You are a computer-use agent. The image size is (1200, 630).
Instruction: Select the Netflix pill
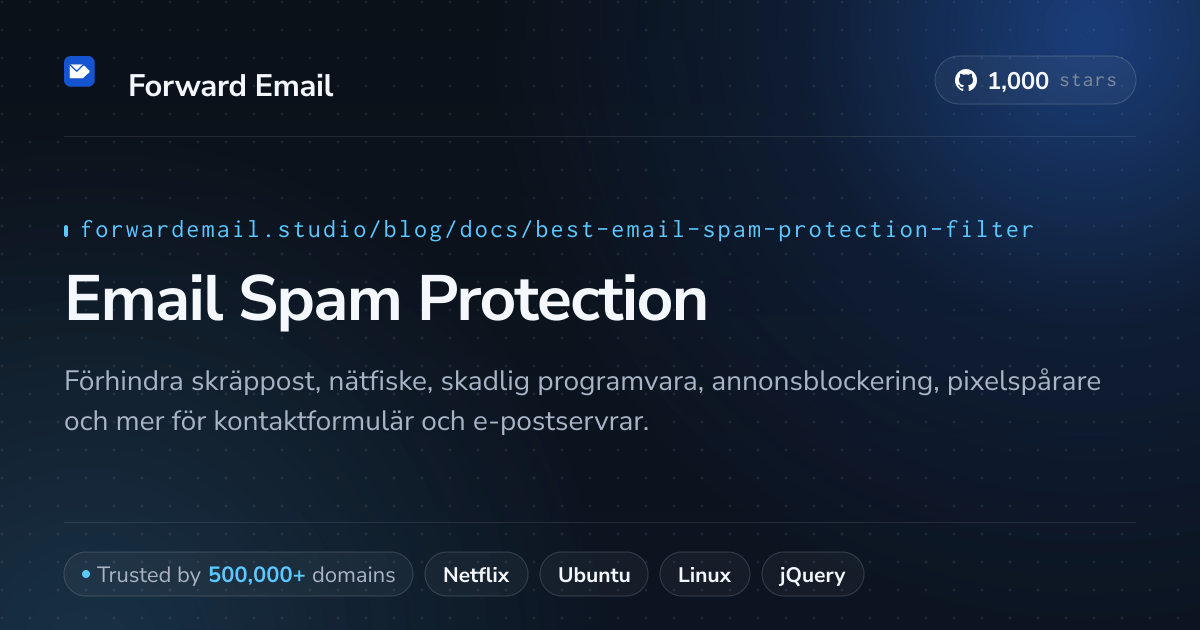pos(476,575)
